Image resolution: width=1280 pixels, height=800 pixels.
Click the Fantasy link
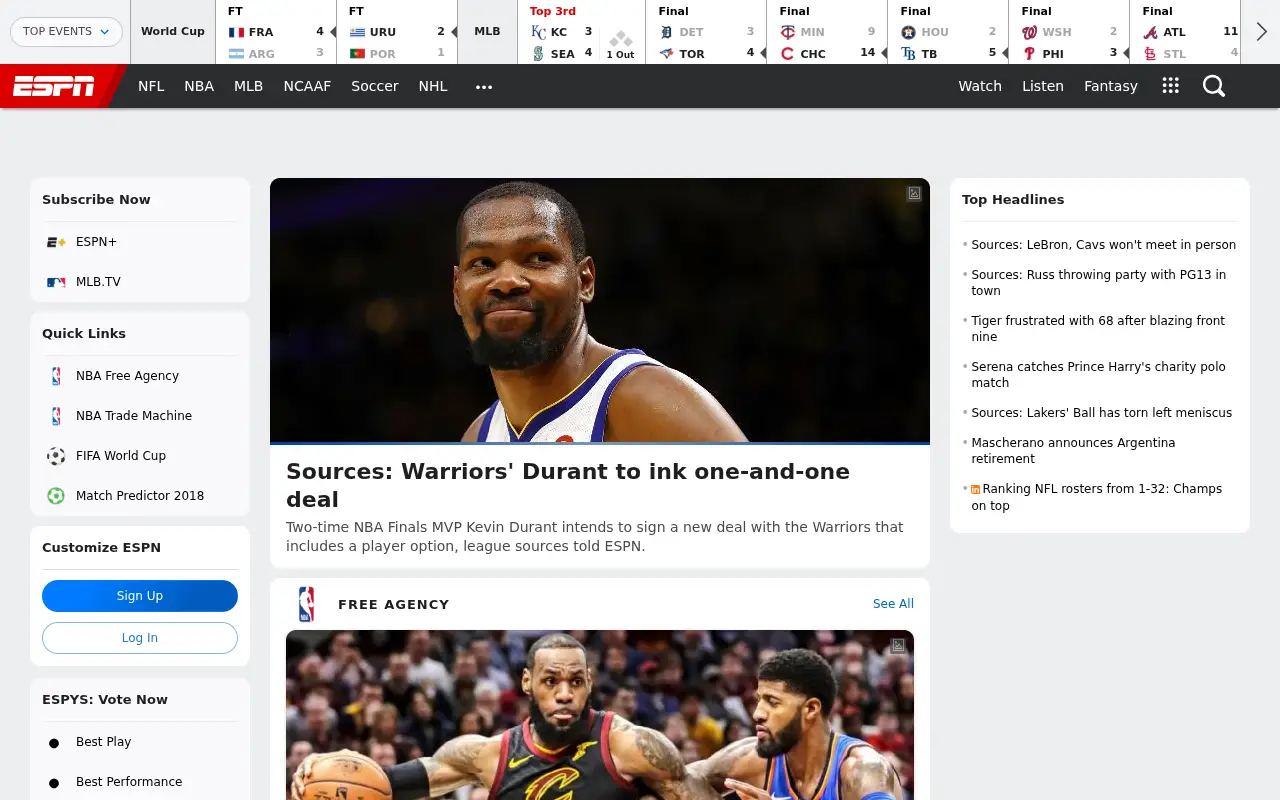pos(1111,86)
